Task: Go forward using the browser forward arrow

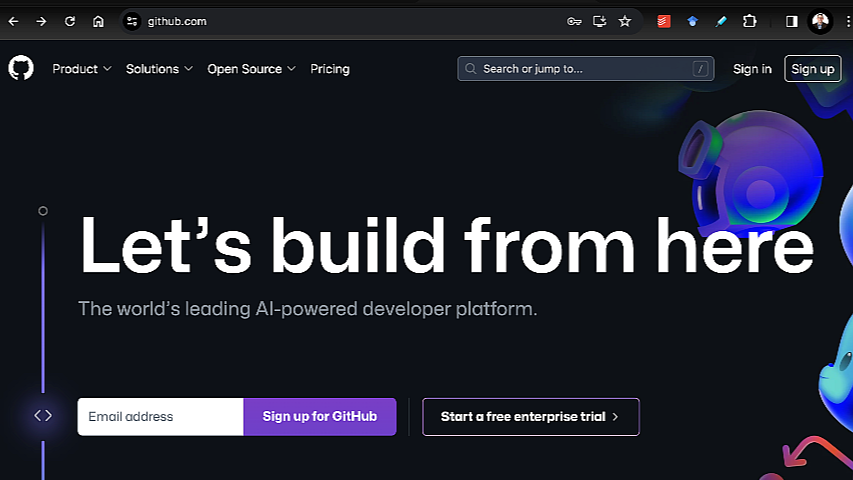Action: (x=41, y=21)
